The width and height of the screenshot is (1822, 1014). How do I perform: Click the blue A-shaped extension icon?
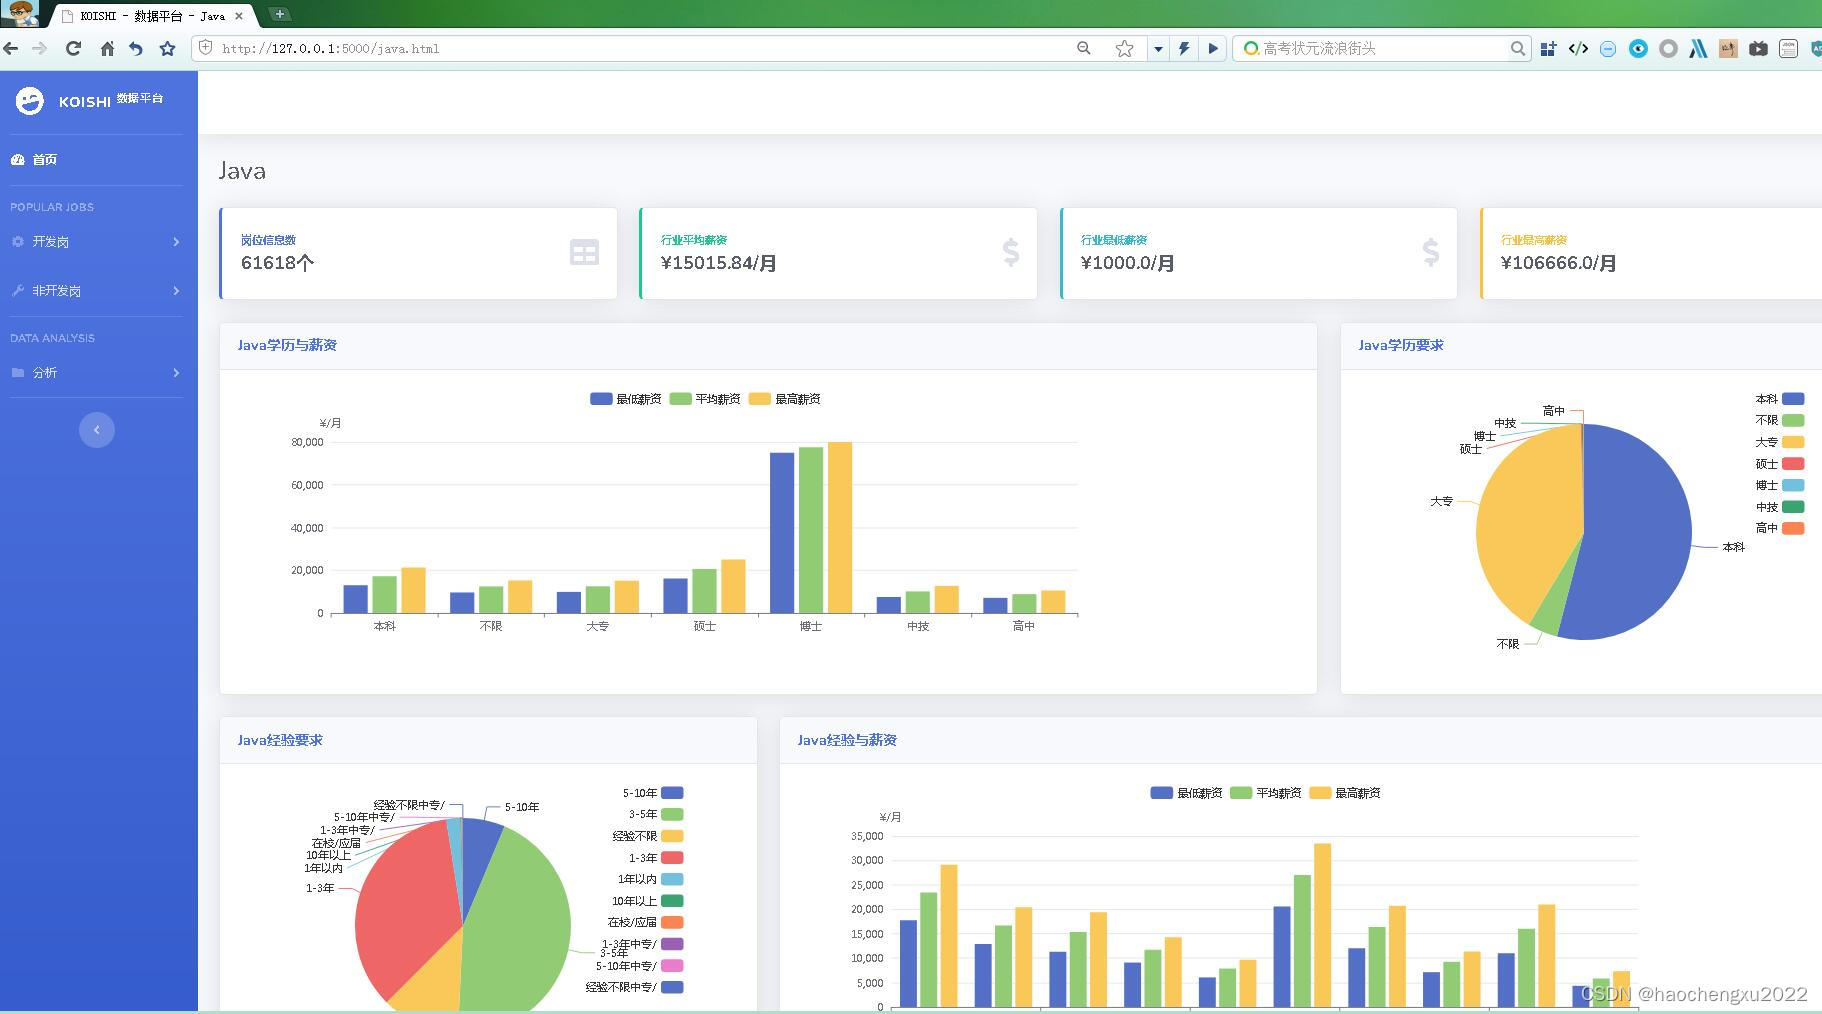coord(1698,48)
